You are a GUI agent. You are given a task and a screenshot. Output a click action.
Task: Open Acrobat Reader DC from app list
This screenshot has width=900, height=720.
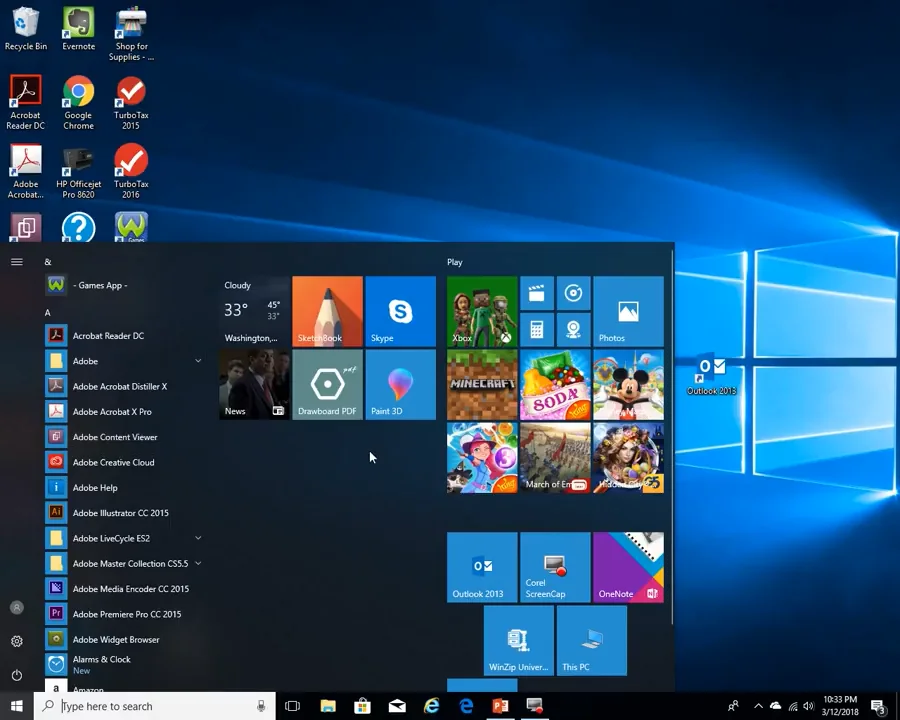click(125, 336)
